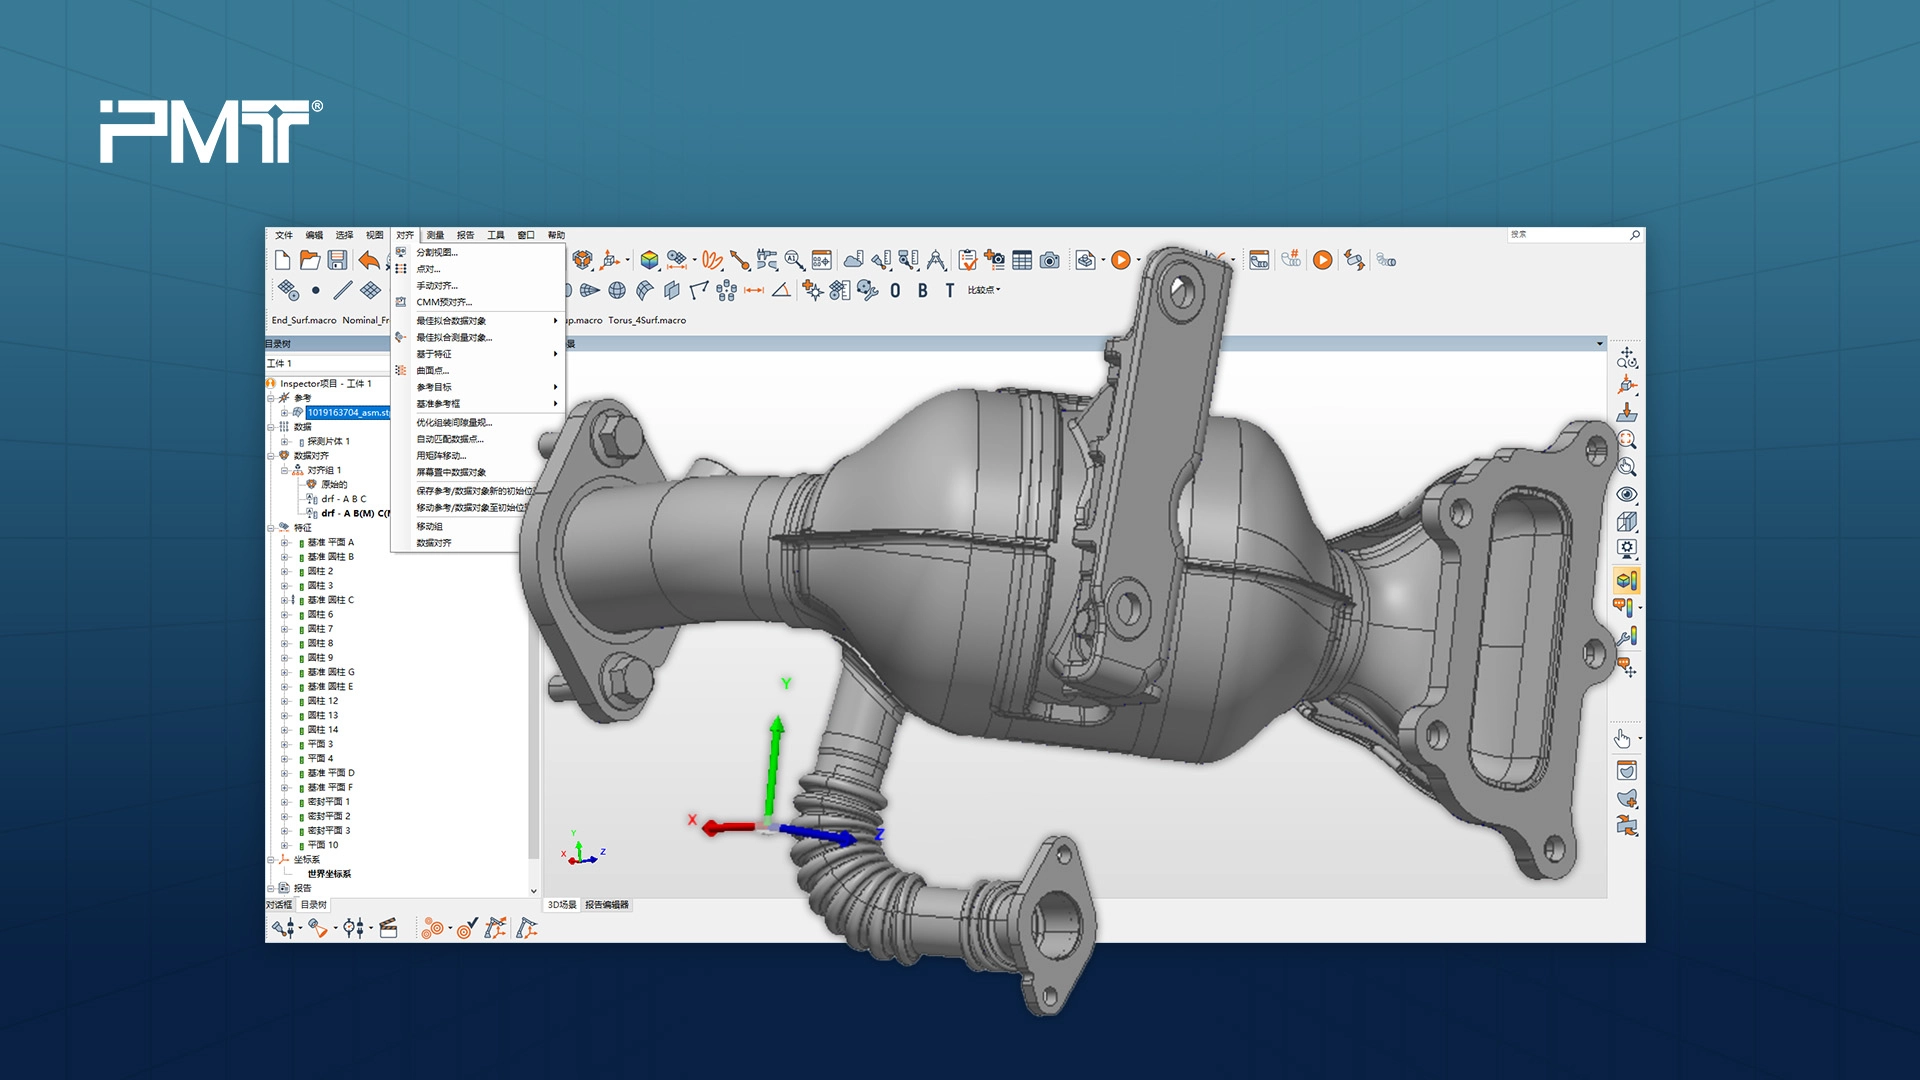Image resolution: width=1920 pixels, height=1080 pixels.
Task: Click the clapperboard icon in bottom toolbar
Action: [x=389, y=929]
